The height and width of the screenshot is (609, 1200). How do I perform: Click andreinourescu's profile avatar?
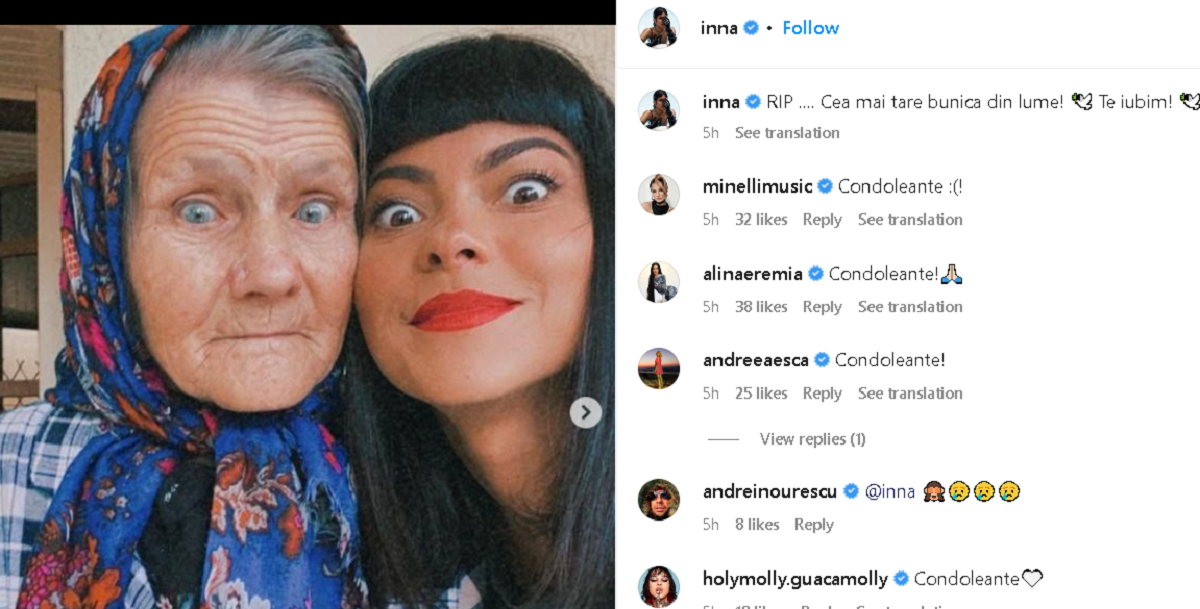click(659, 500)
